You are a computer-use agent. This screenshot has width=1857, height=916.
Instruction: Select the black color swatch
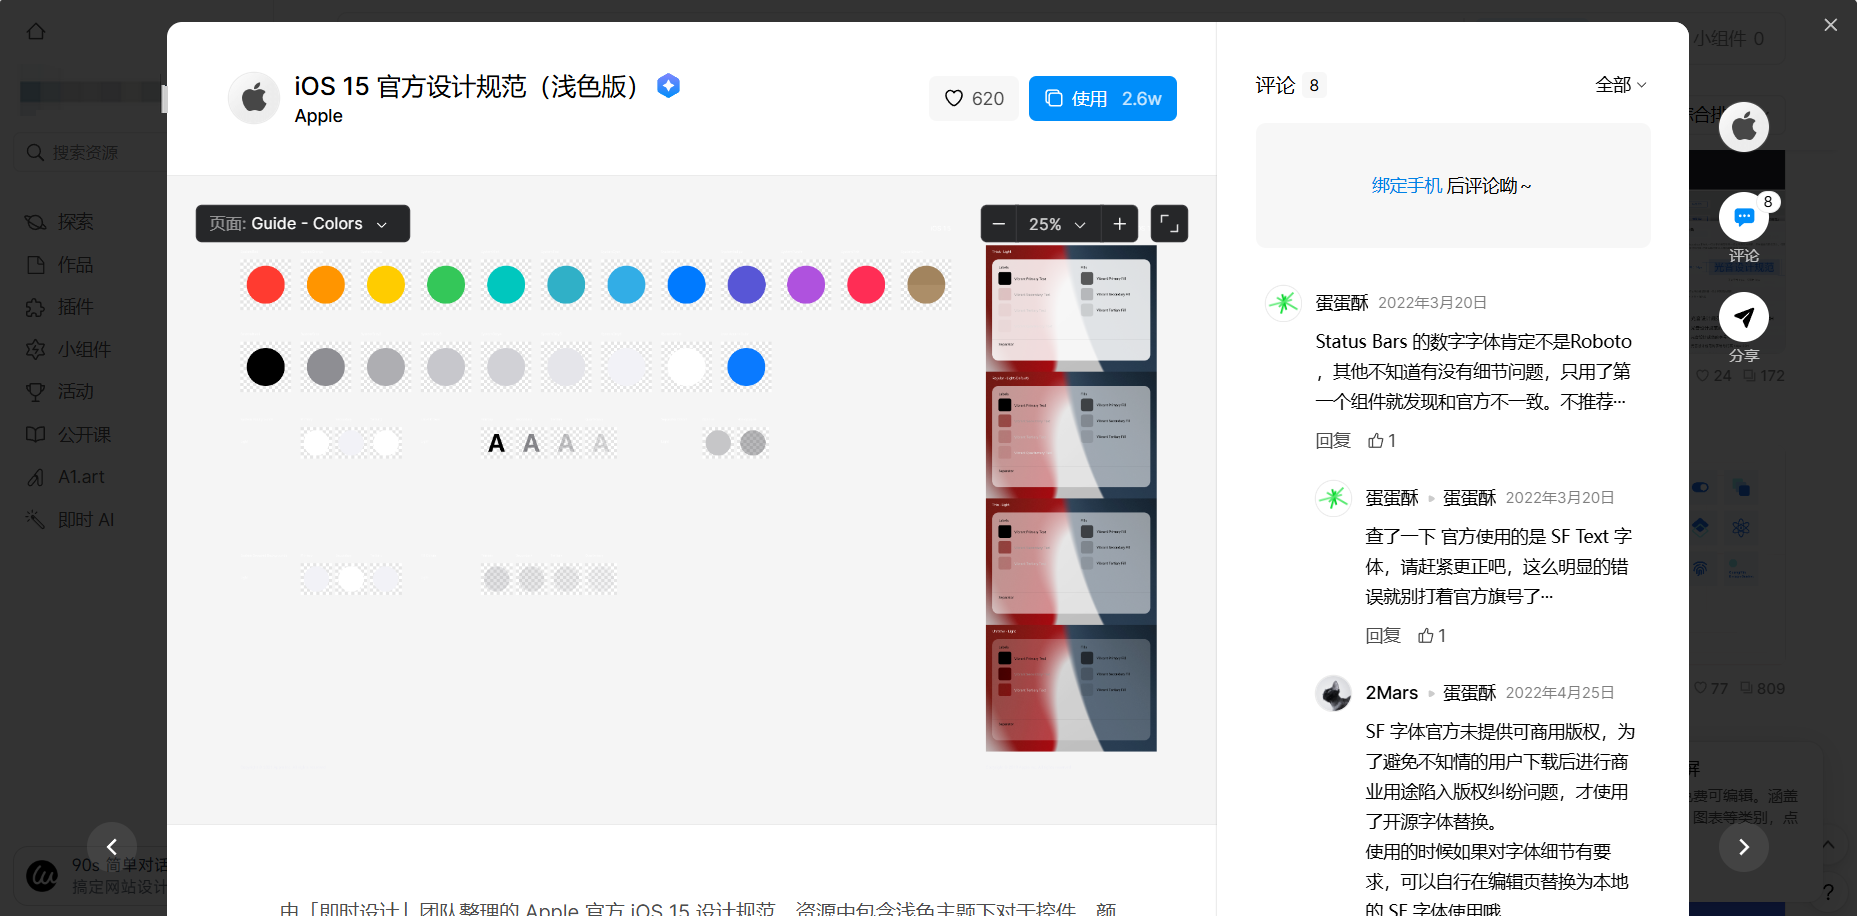(266, 367)
